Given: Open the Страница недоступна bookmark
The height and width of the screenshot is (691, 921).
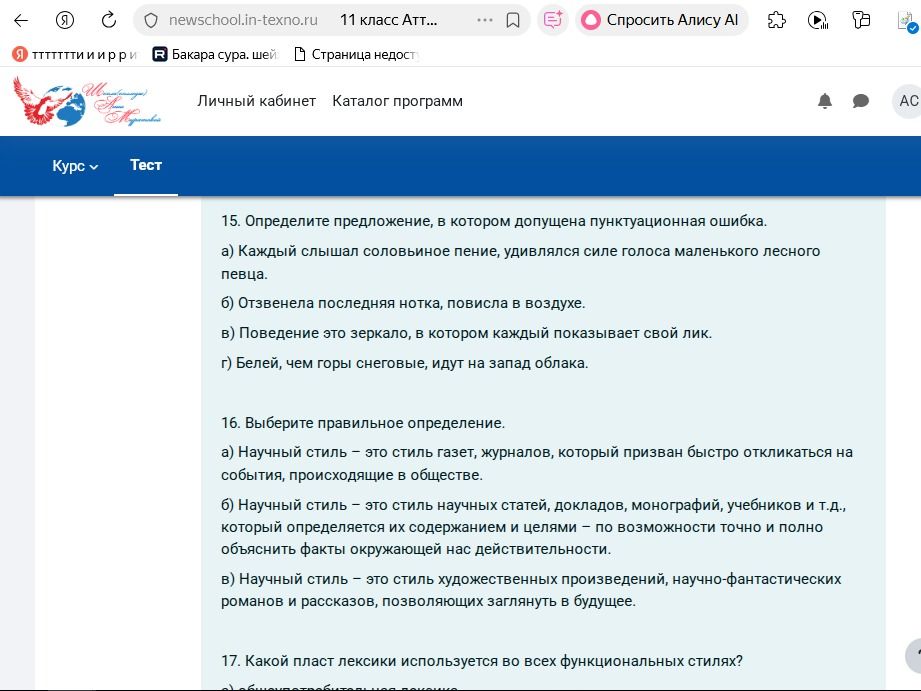Looking at the screenshot, I should 355,55.
